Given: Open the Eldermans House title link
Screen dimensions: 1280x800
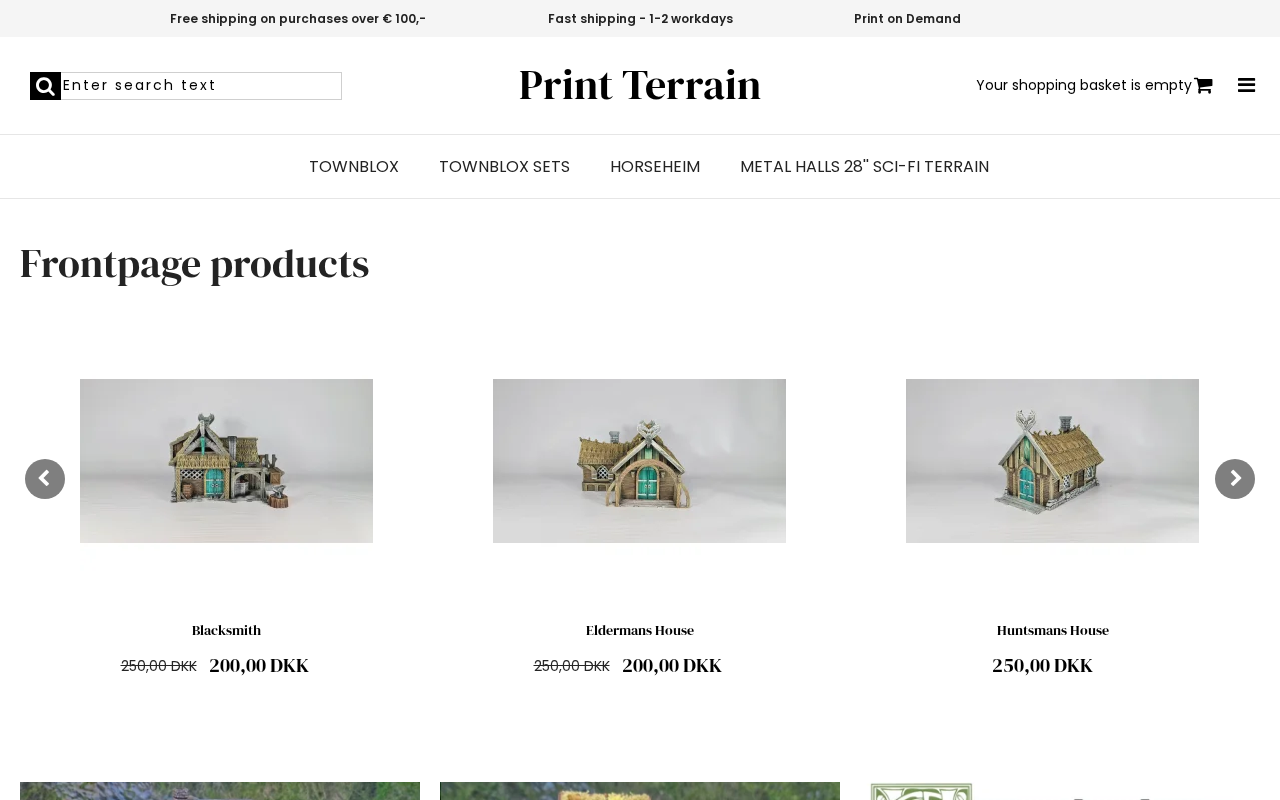Looking at the screenshot, I should [640, 631].
